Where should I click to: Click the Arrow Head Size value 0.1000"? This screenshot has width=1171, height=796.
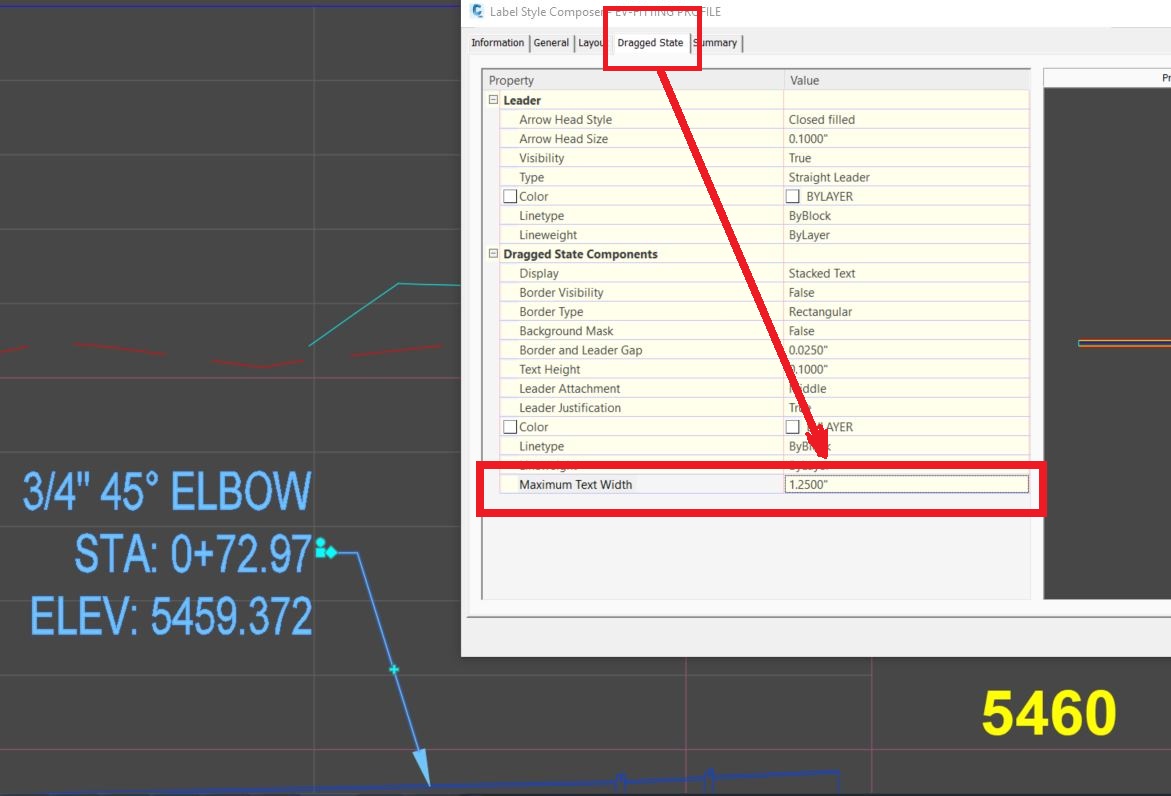click(906, 139)
